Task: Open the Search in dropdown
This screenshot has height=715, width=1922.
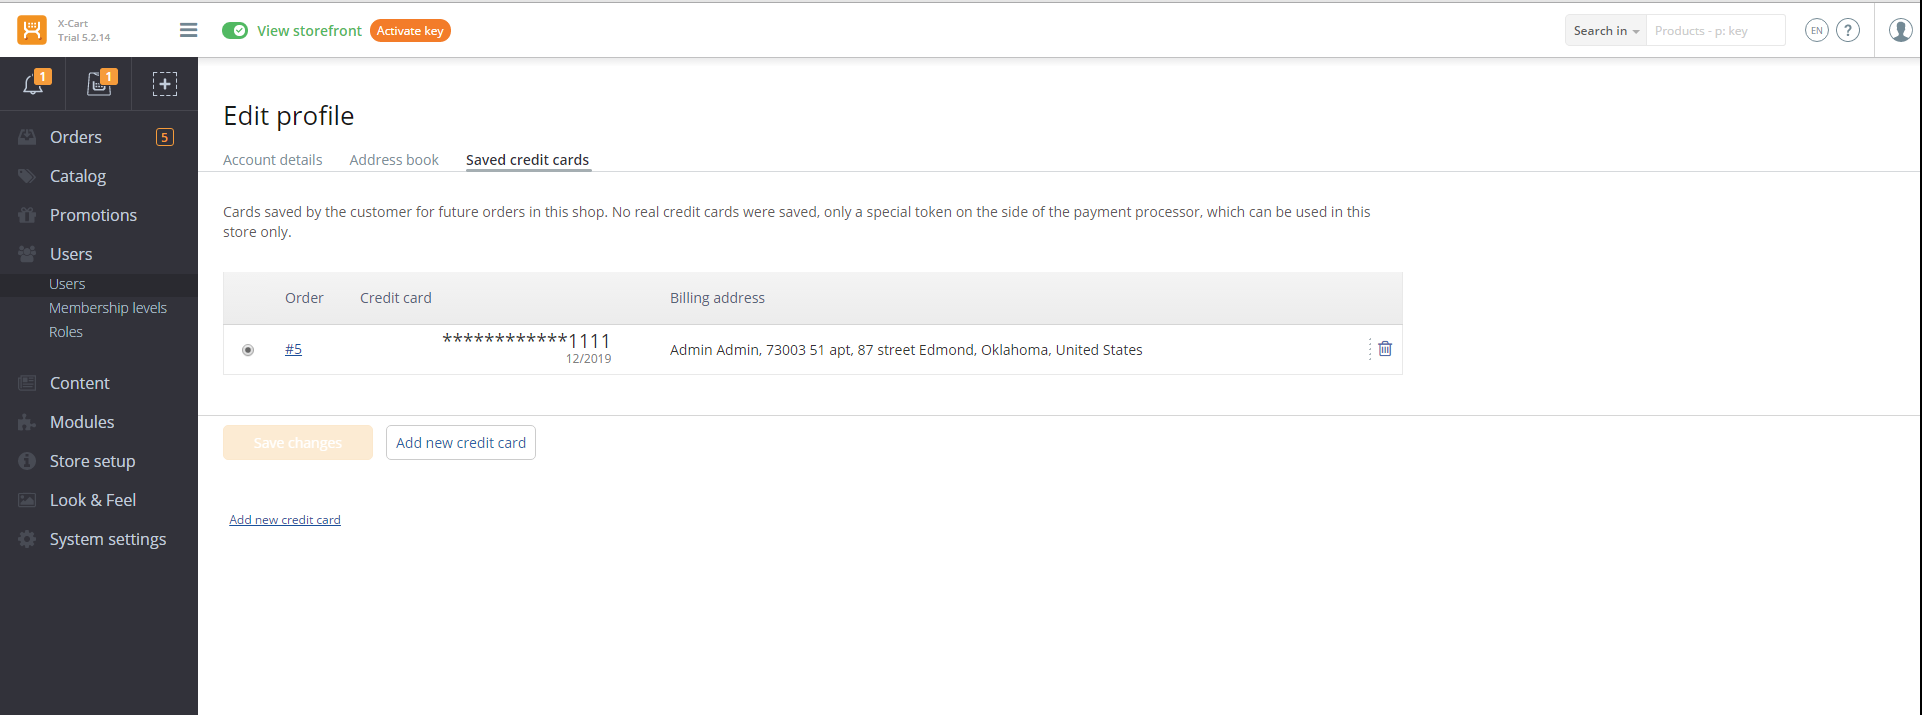Action: tap(1606, 31)
